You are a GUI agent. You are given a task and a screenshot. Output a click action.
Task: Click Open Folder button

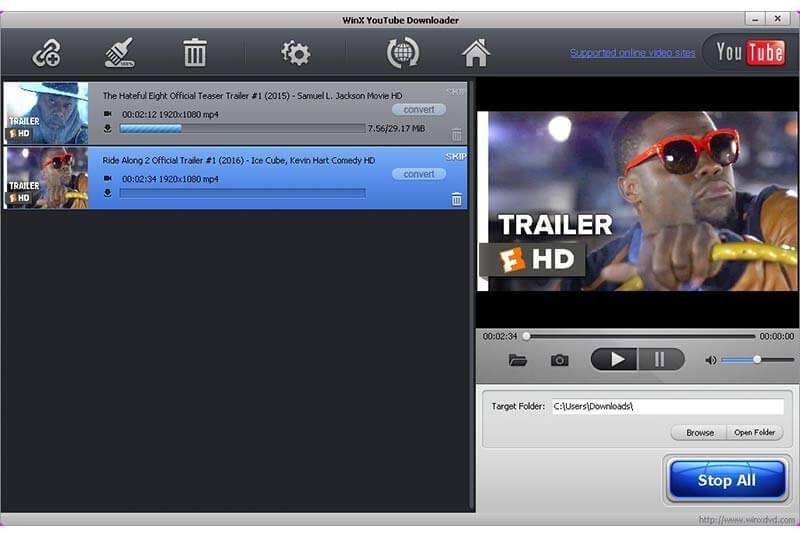755,432
